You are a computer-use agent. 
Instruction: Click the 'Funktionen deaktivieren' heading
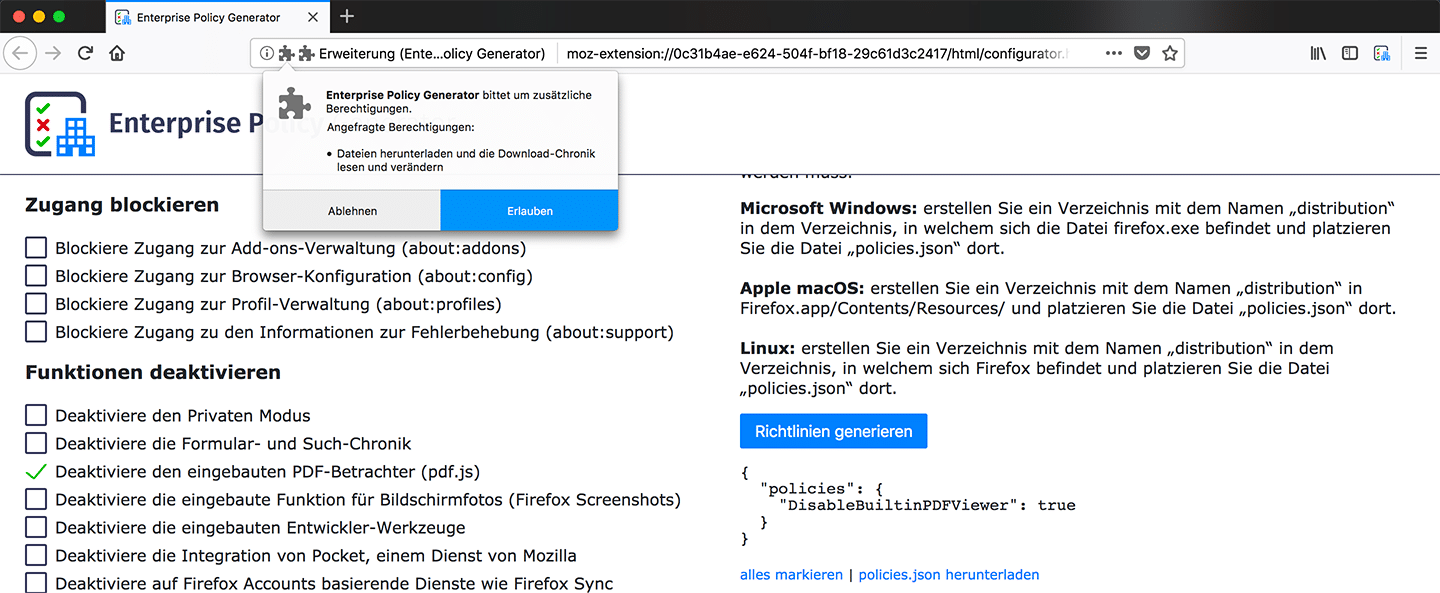pyautogui.click(x=153, y=373)
